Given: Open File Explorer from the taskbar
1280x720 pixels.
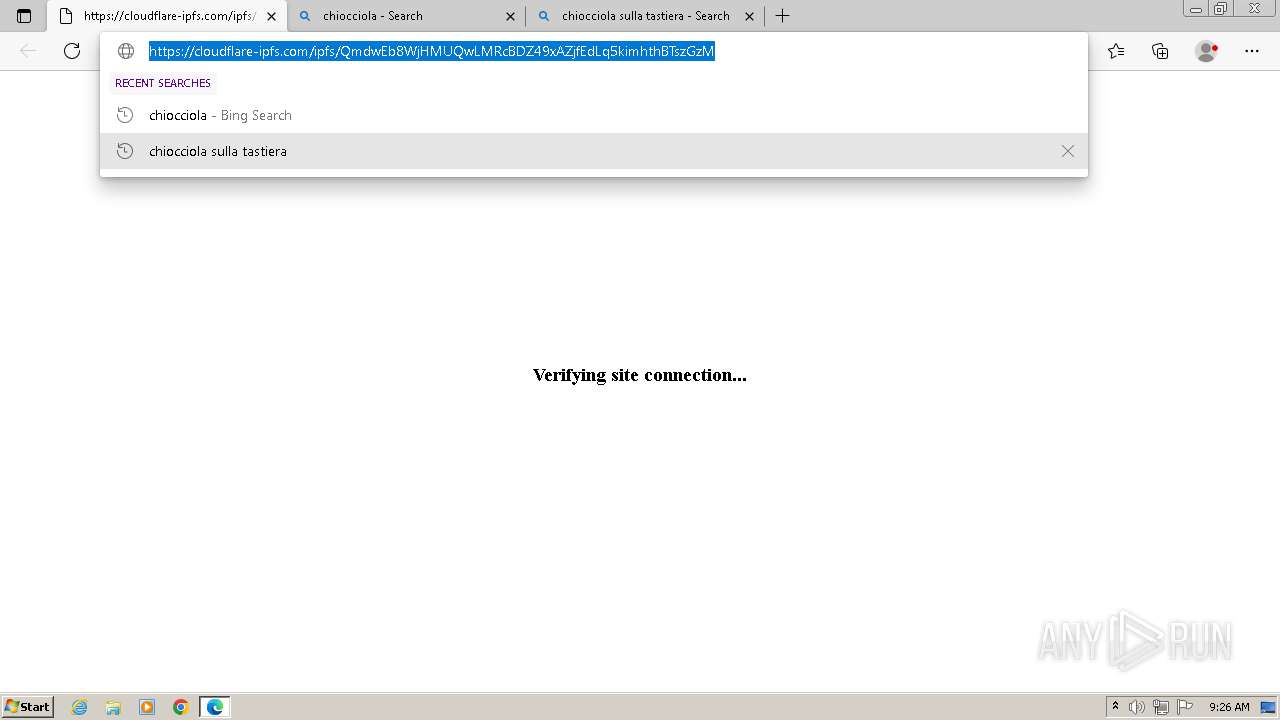Looking at the screenshot, I should (113, 707).
